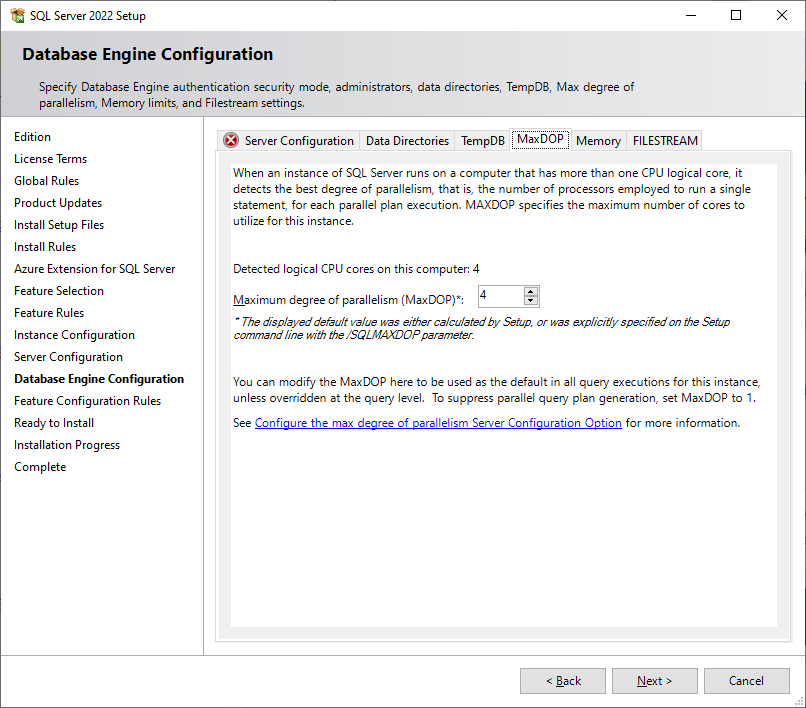Go back using the Back button

click(x=563, y=681)
